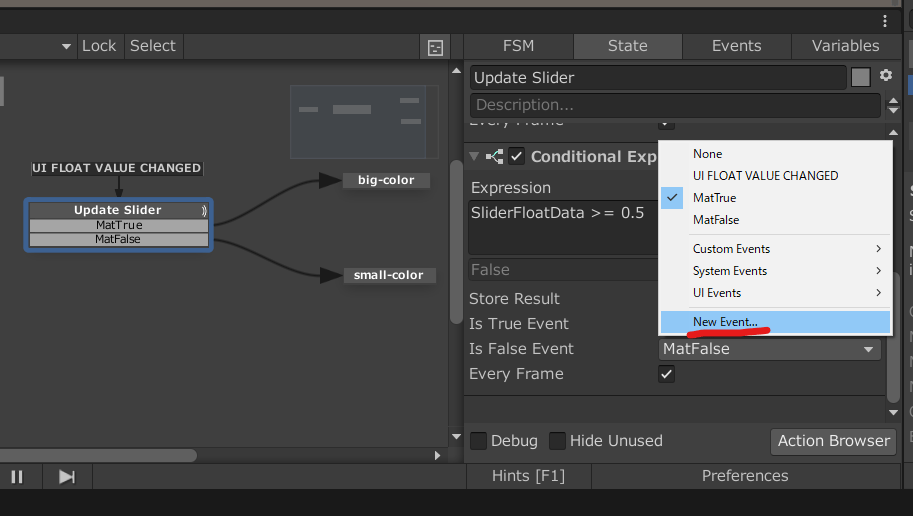
Task: Collapse the Conditional Expression action foldout
Action: (x=473, y=156)
